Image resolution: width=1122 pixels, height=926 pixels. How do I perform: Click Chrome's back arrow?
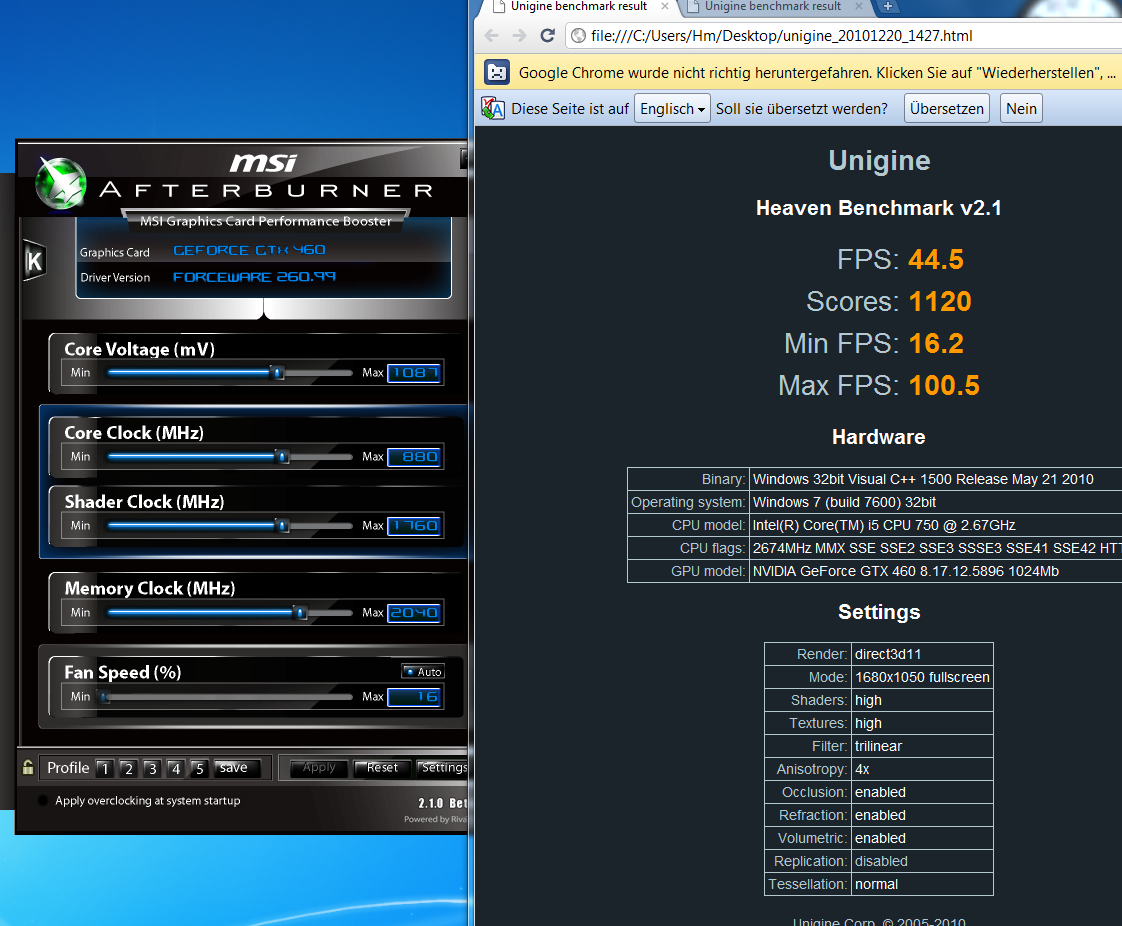[491, 36]
